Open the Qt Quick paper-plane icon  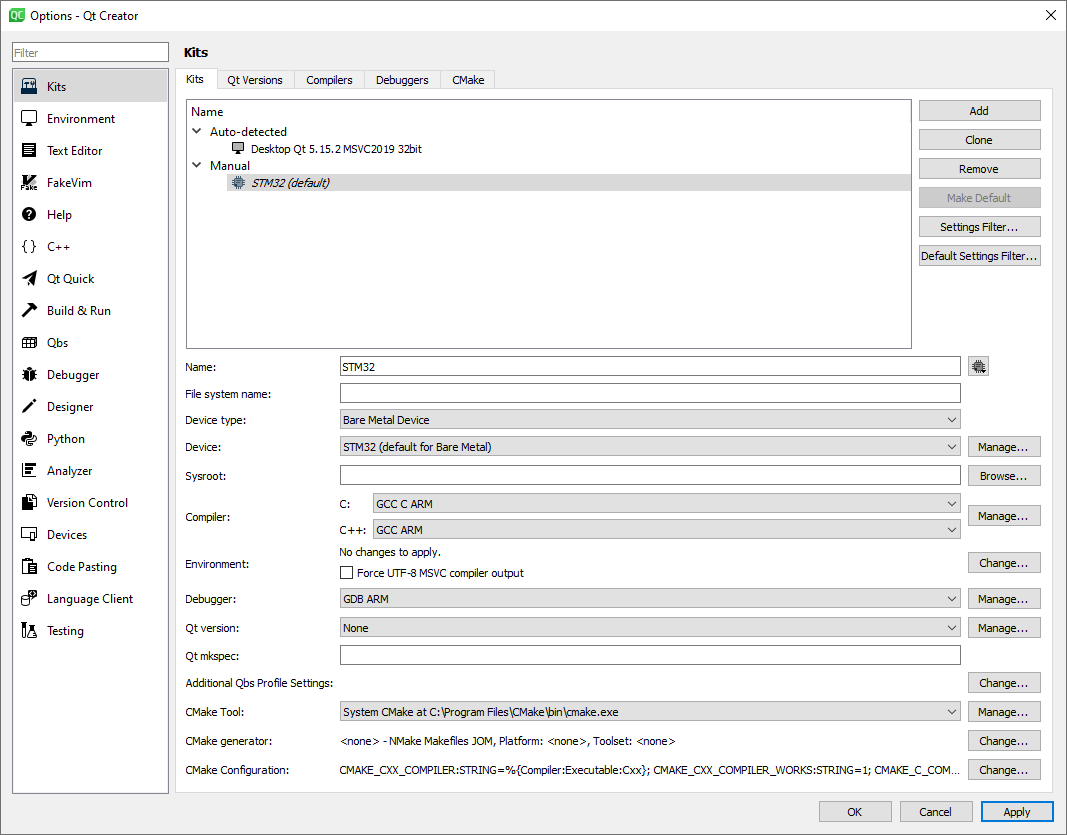(29, 279)
